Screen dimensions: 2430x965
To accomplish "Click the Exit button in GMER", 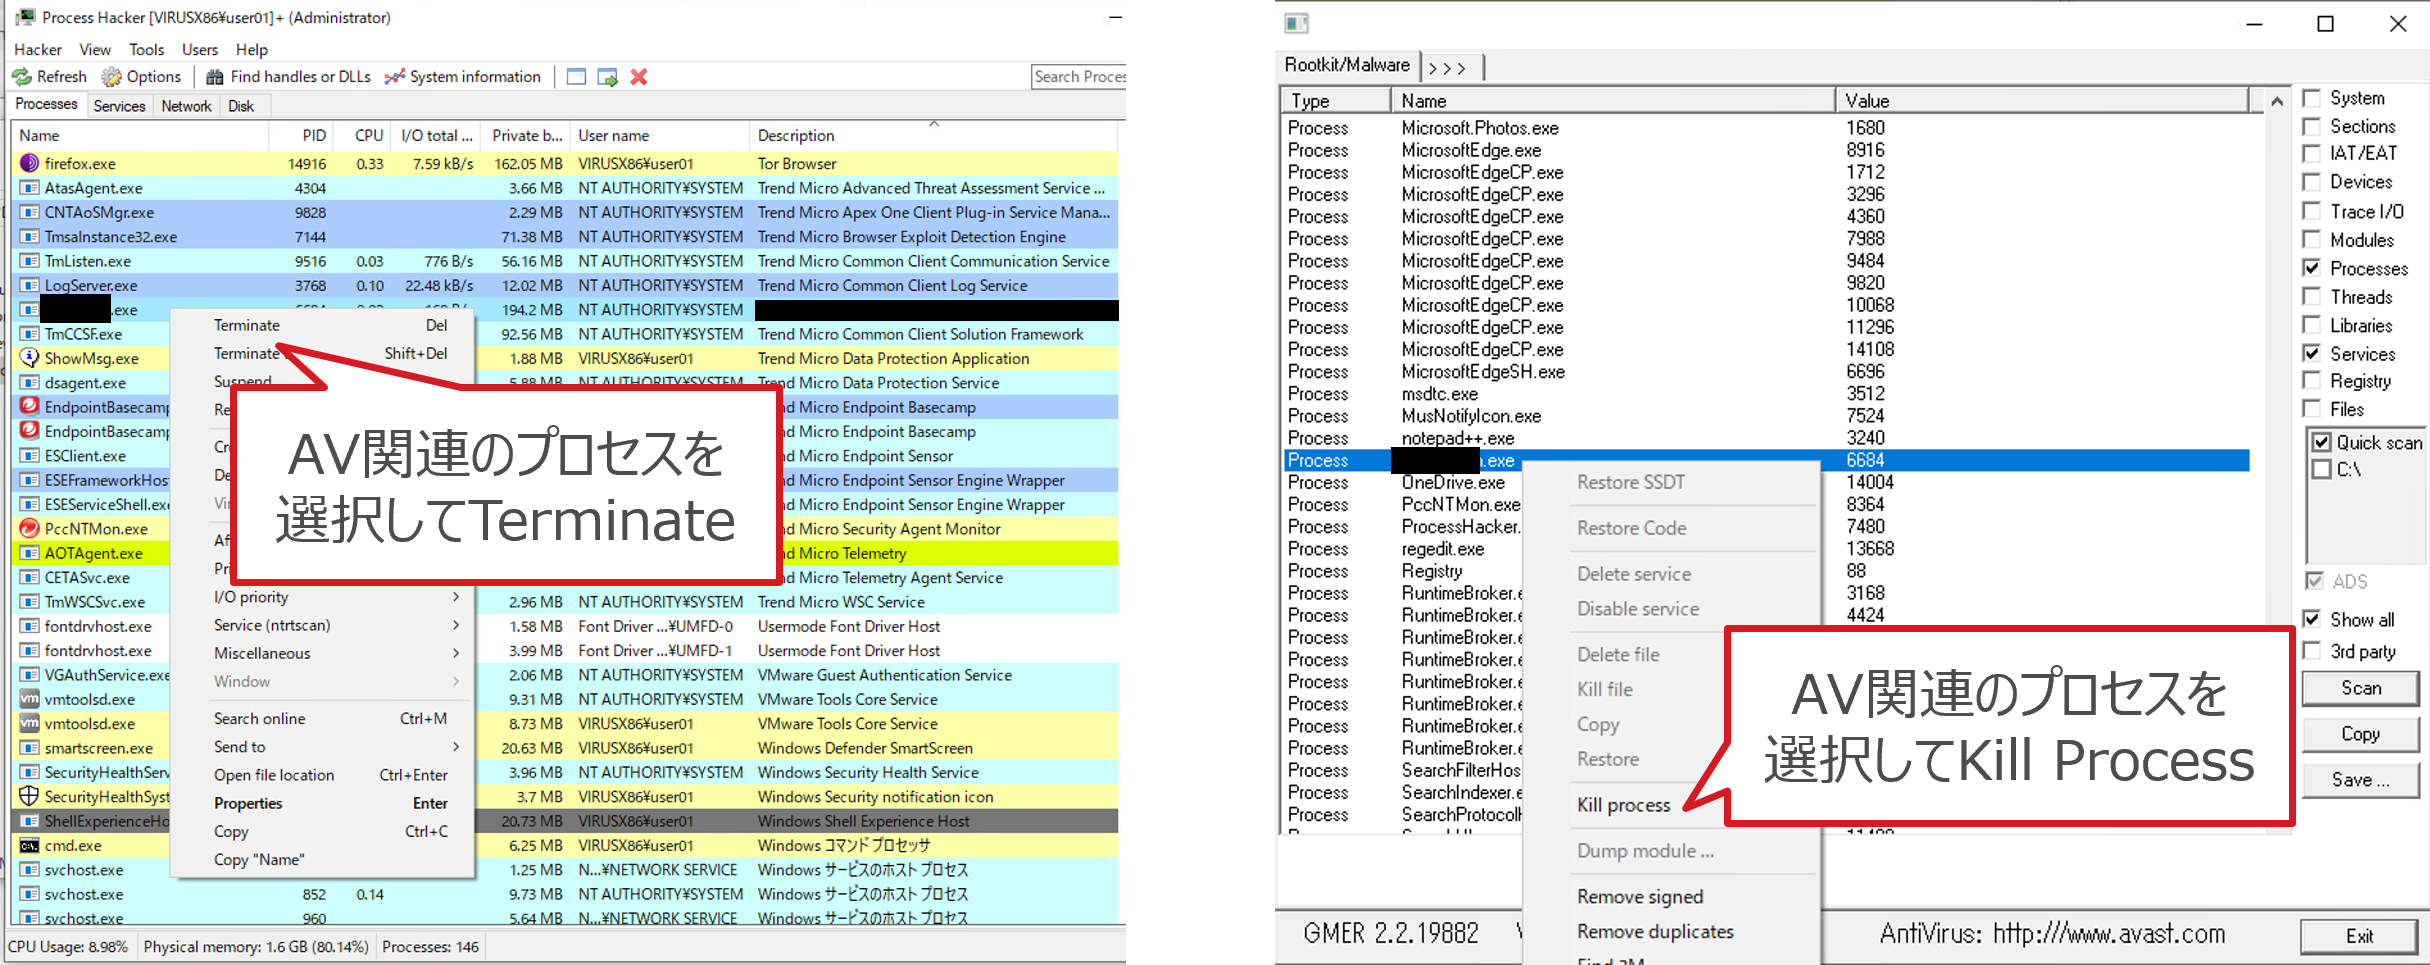I will pos(2359,936).
